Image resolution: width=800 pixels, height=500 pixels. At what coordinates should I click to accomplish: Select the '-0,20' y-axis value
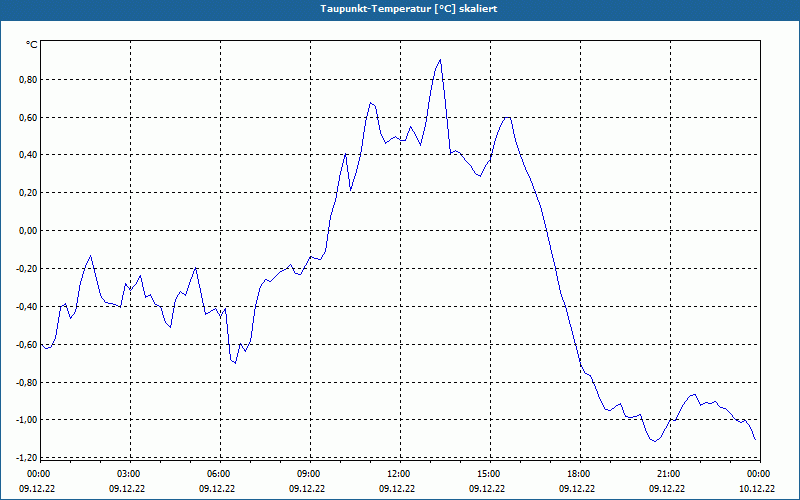[28, 268]
